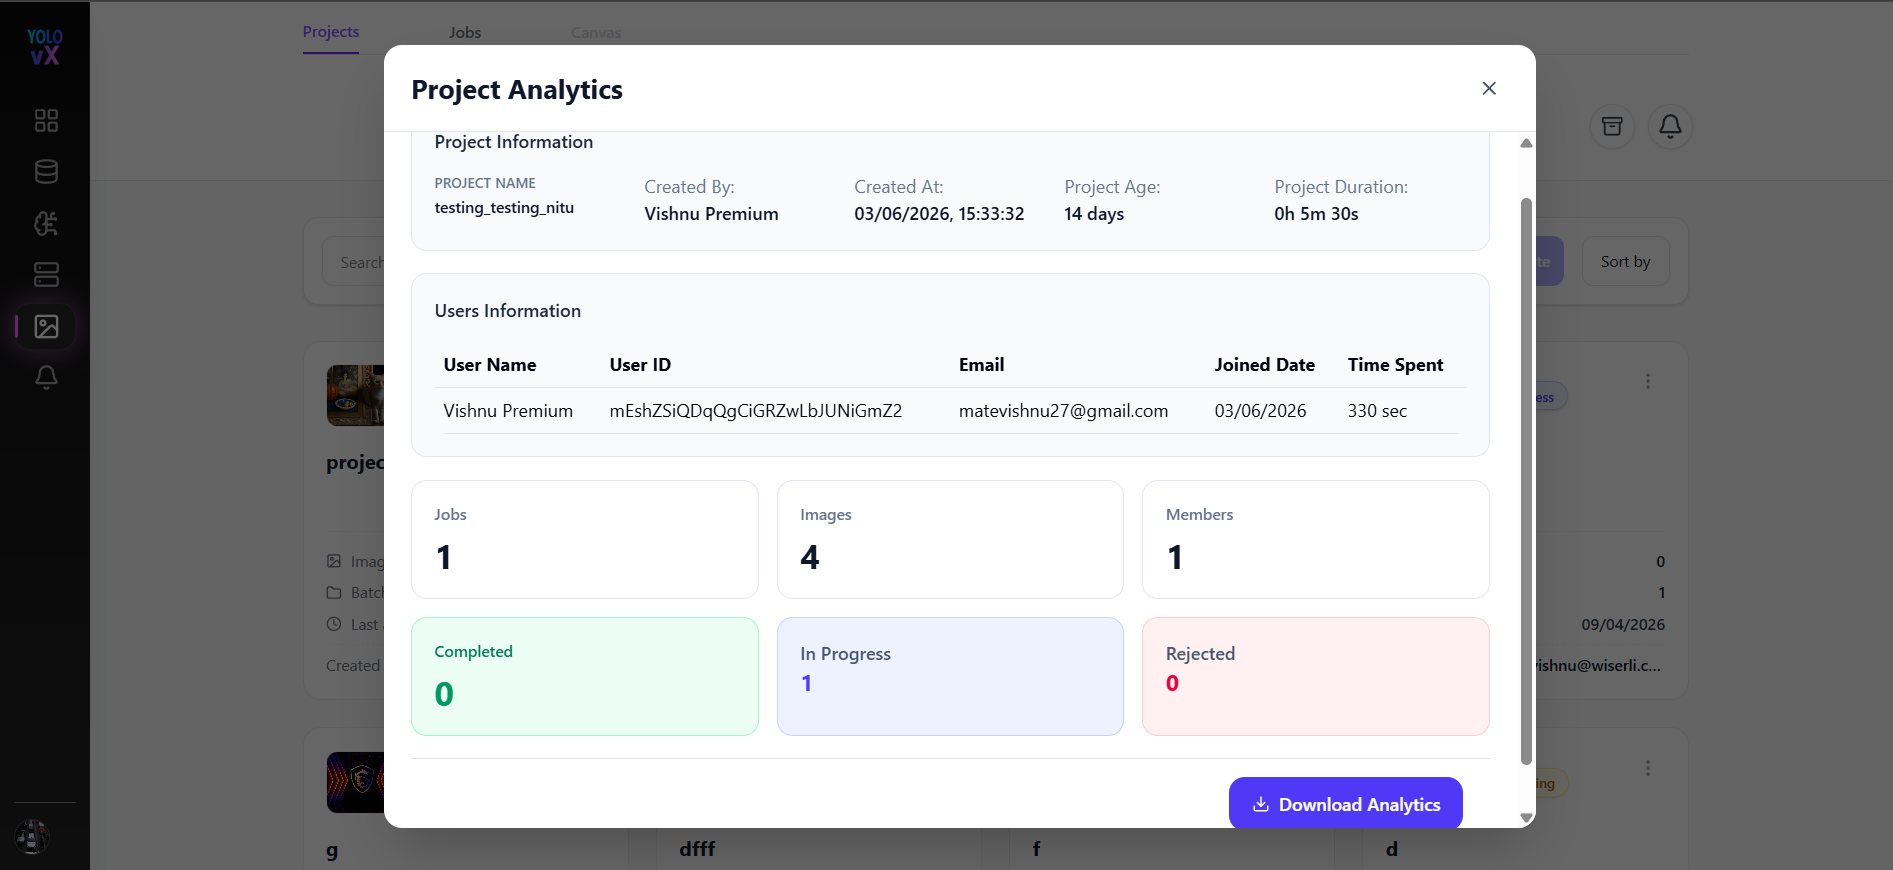This screenshot has width=1893, height=870.
Task: Open the dashboard grid icon in sidebar
Action: click(46, 120)
